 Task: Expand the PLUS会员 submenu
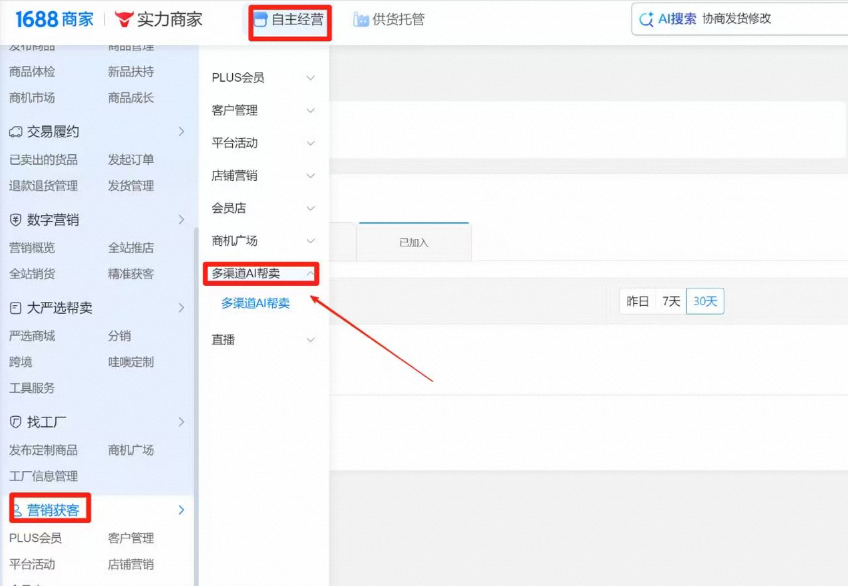click(310, 78)
